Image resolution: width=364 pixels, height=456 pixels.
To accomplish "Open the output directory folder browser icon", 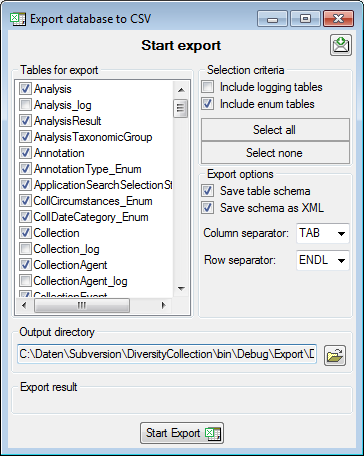I will [x=335, y=355].
